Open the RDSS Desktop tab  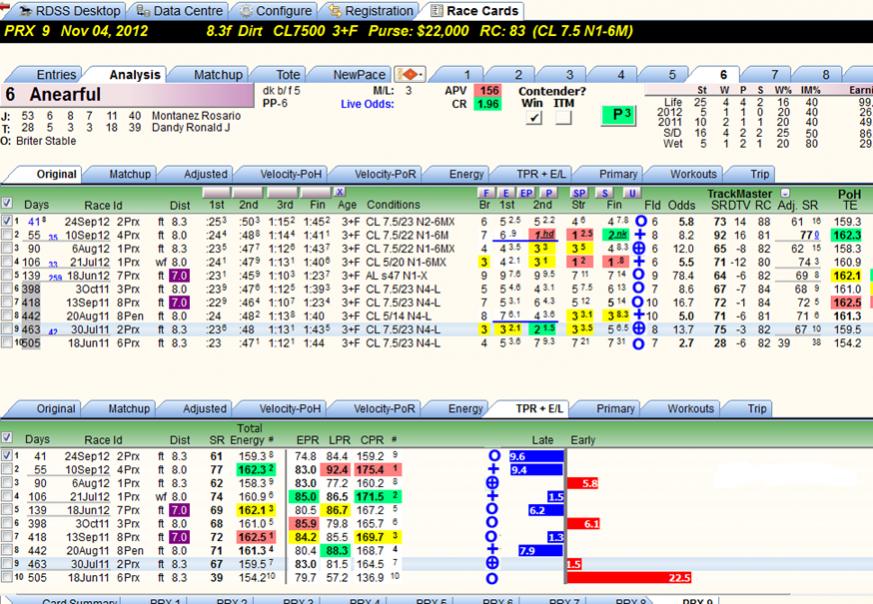click(x=69, y=11)
